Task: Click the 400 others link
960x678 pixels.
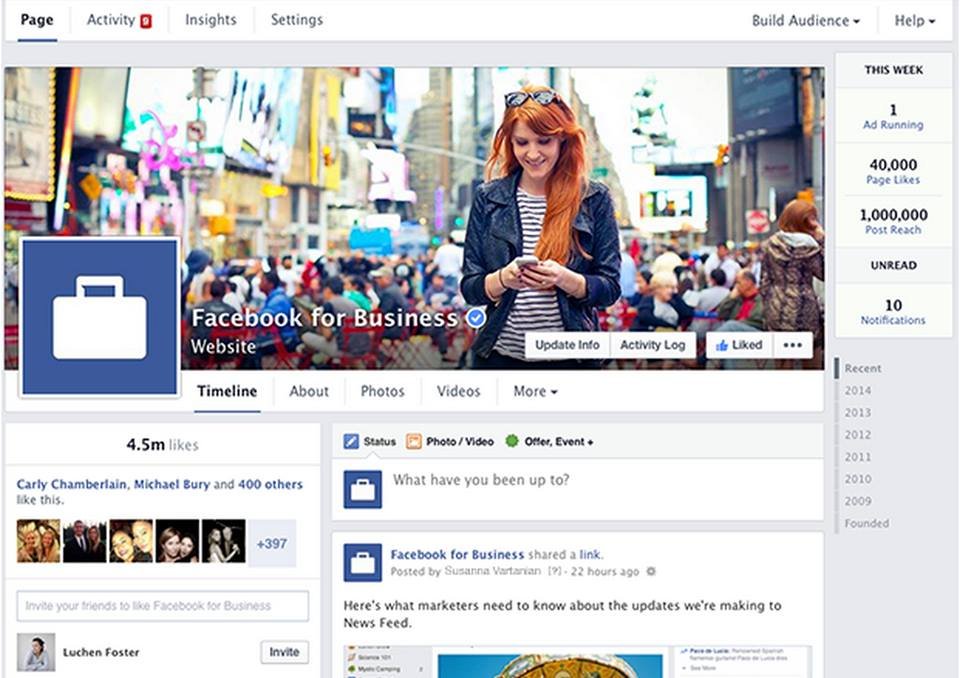Action: pos(270,484)
